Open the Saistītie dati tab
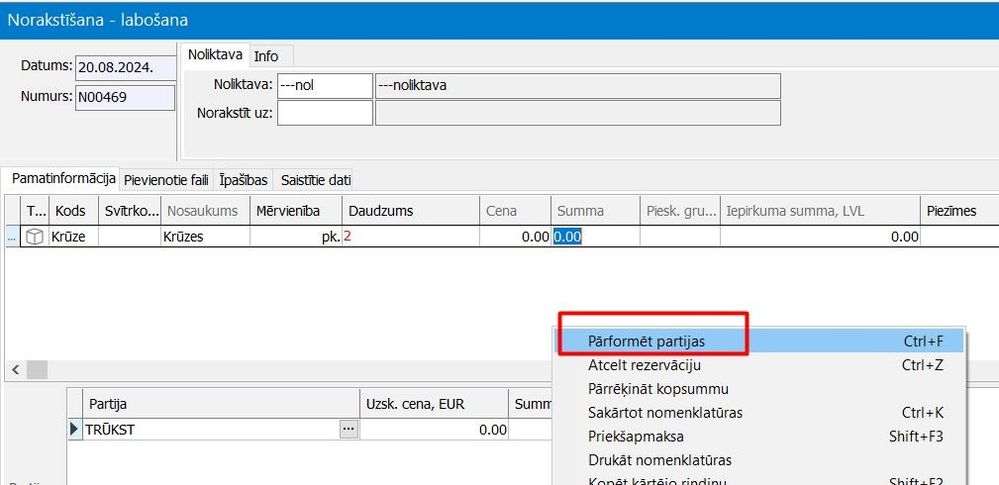Image resolution: width=999 pixels, height=485 pixels. click(316, 180)
